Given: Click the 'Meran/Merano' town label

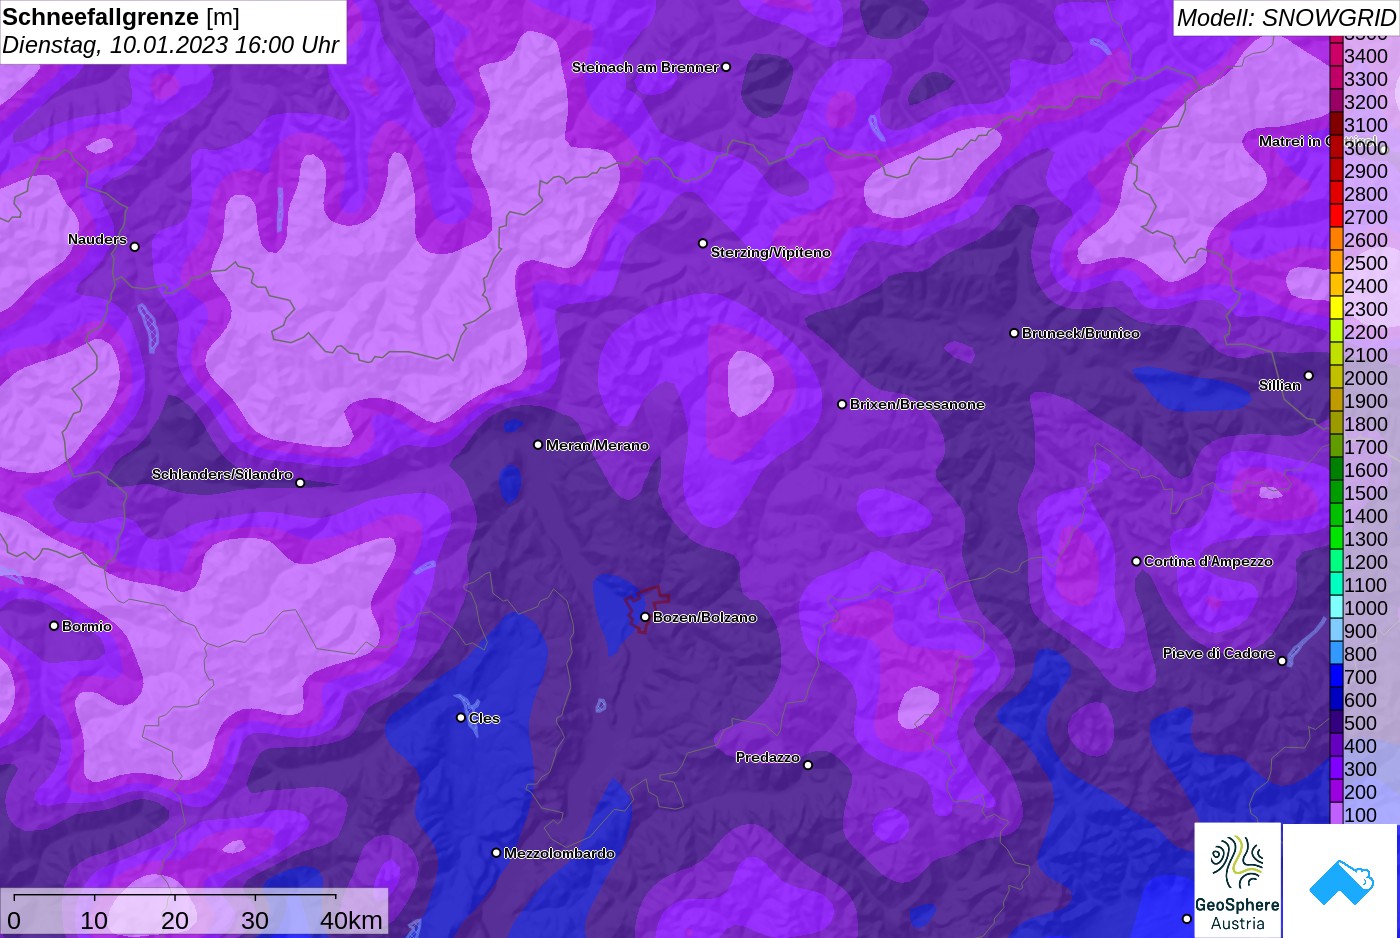Looking at the screenshot, I should click(598, 445).
